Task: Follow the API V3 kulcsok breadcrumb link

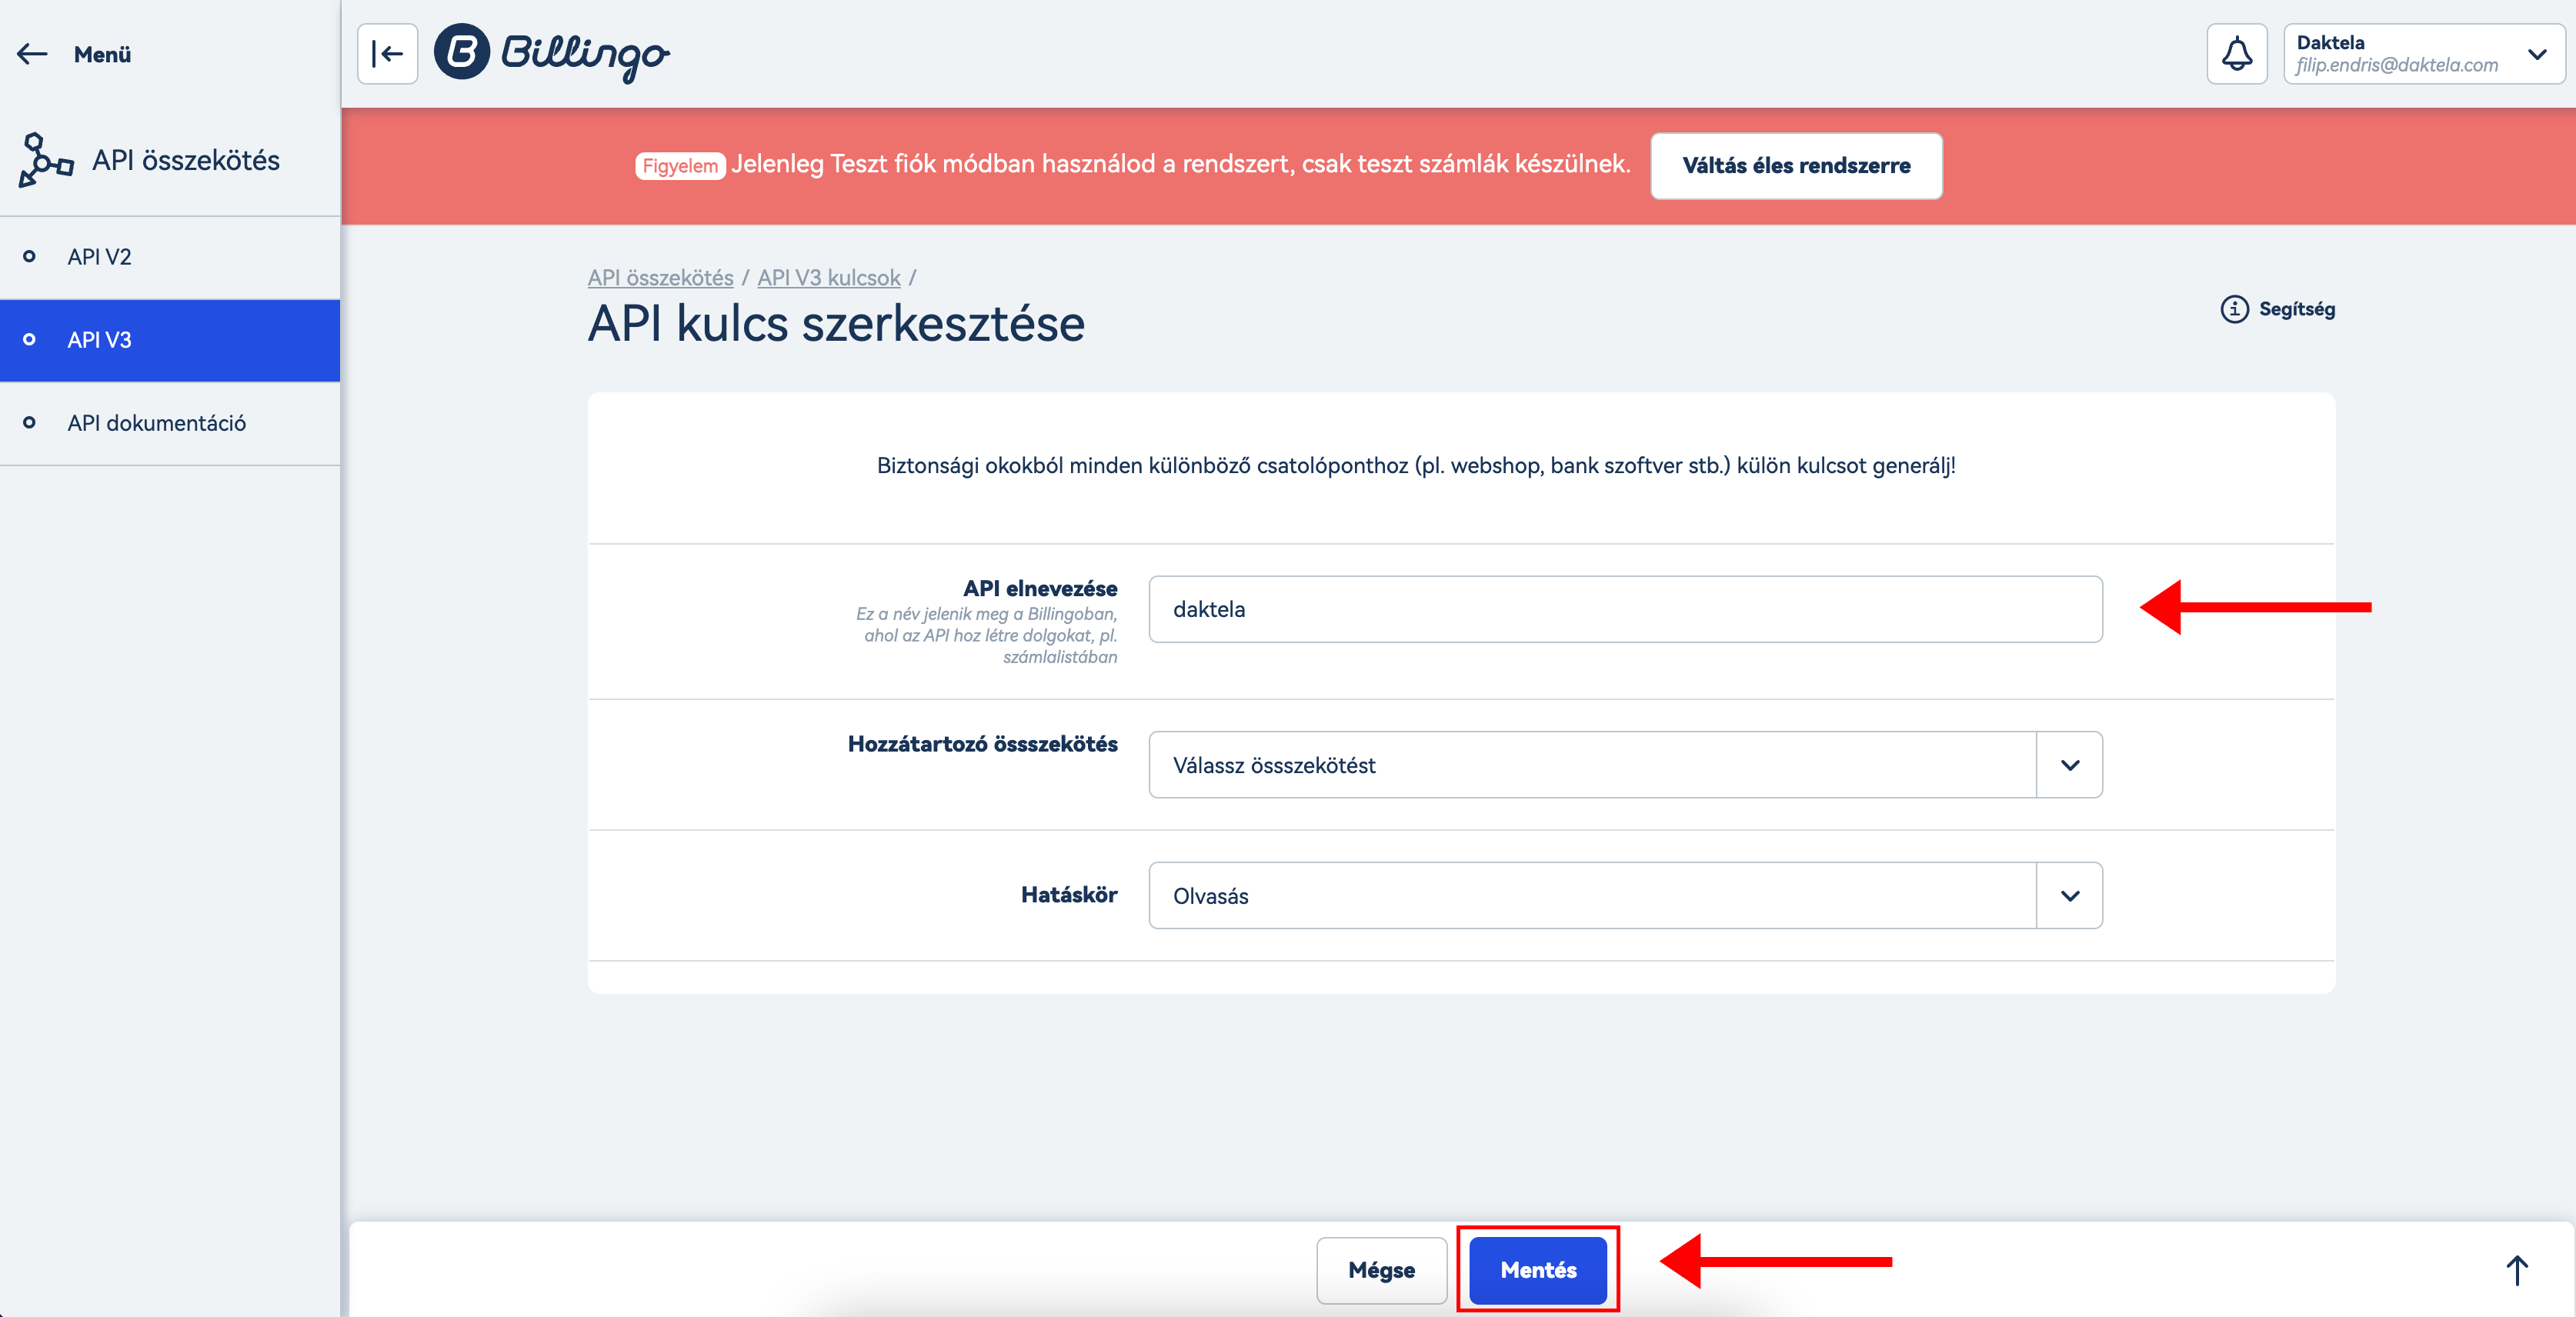Action: [828, 278]
